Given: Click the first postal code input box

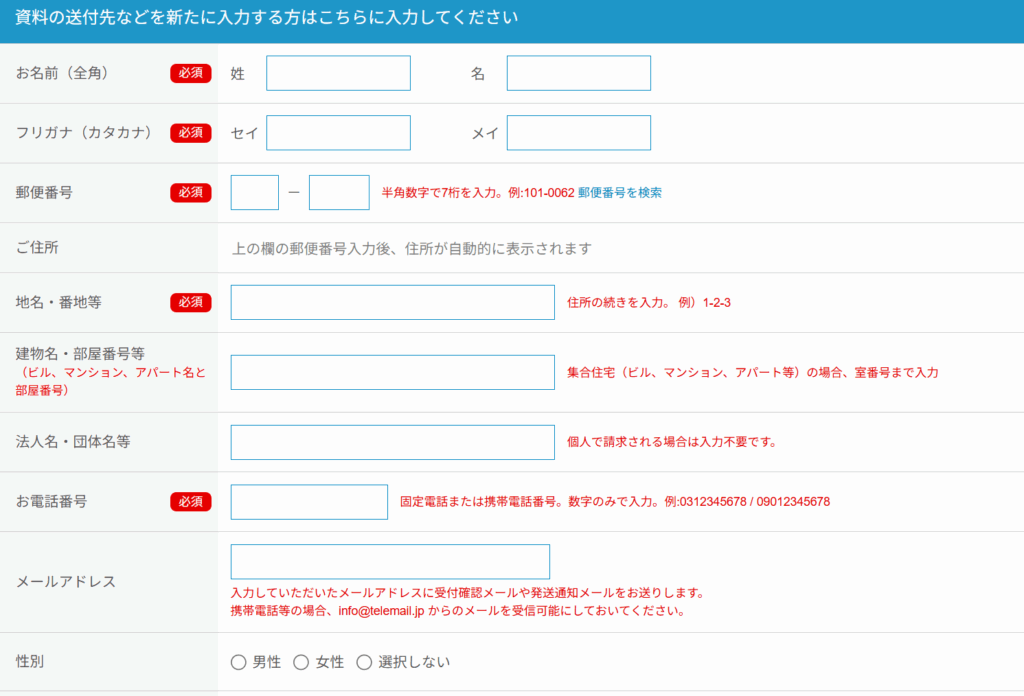Looking at the screenshot, I should point(253,192).
